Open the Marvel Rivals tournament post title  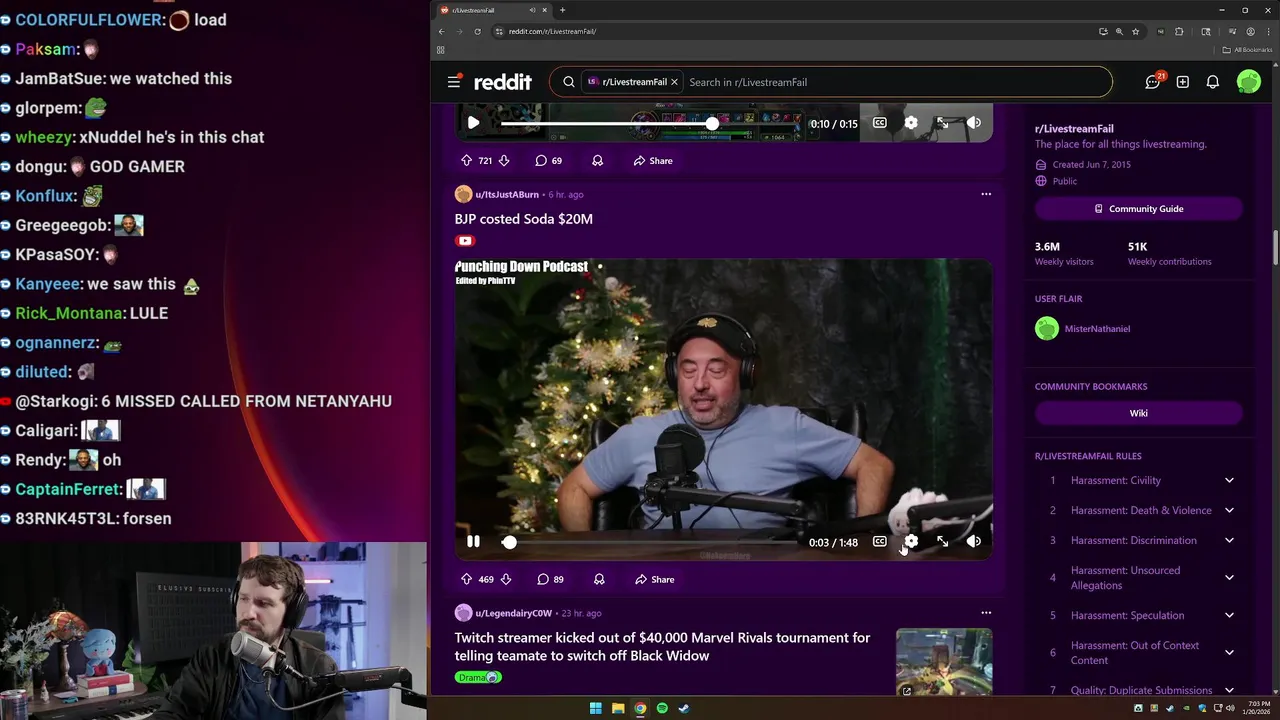click(x=662, y=646)
